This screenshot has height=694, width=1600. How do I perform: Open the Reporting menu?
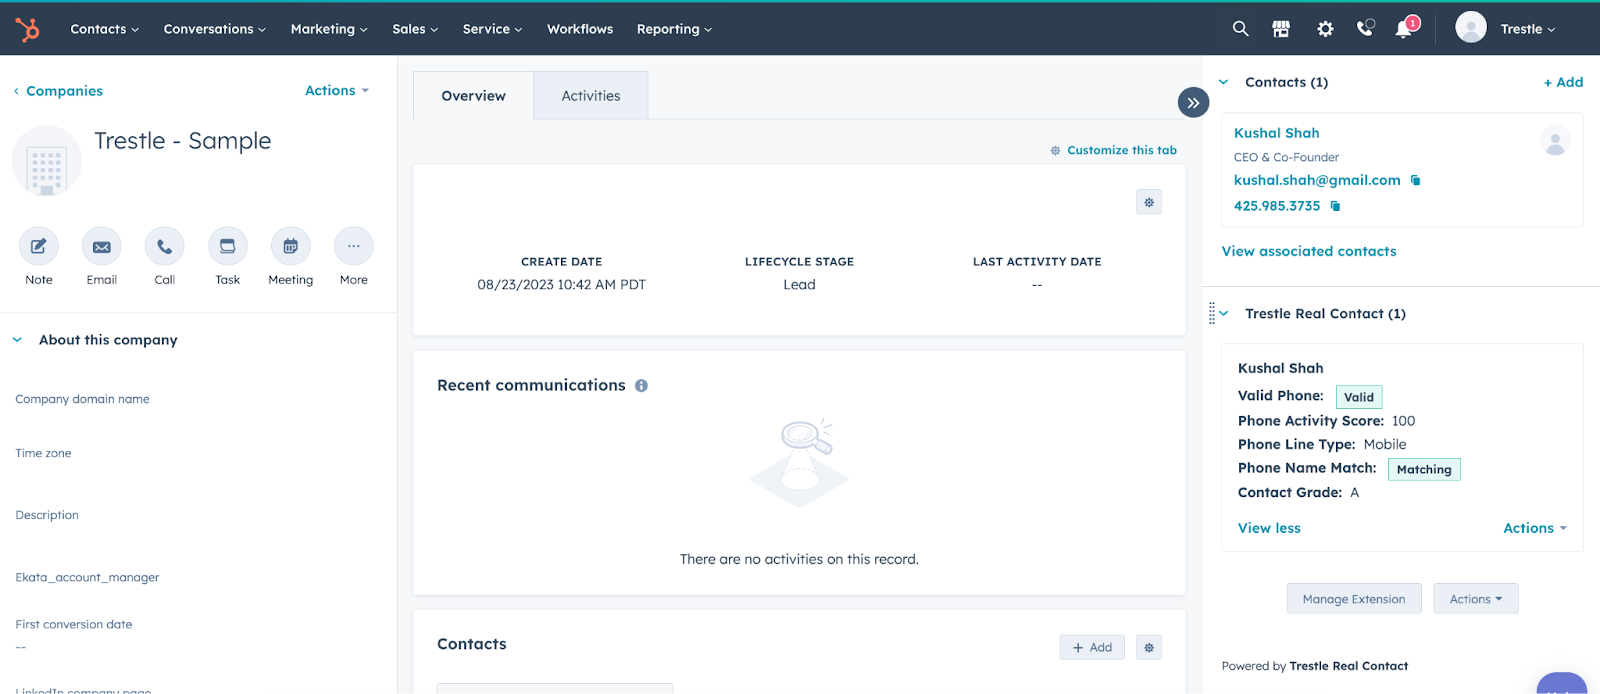(x=674, y=29)
